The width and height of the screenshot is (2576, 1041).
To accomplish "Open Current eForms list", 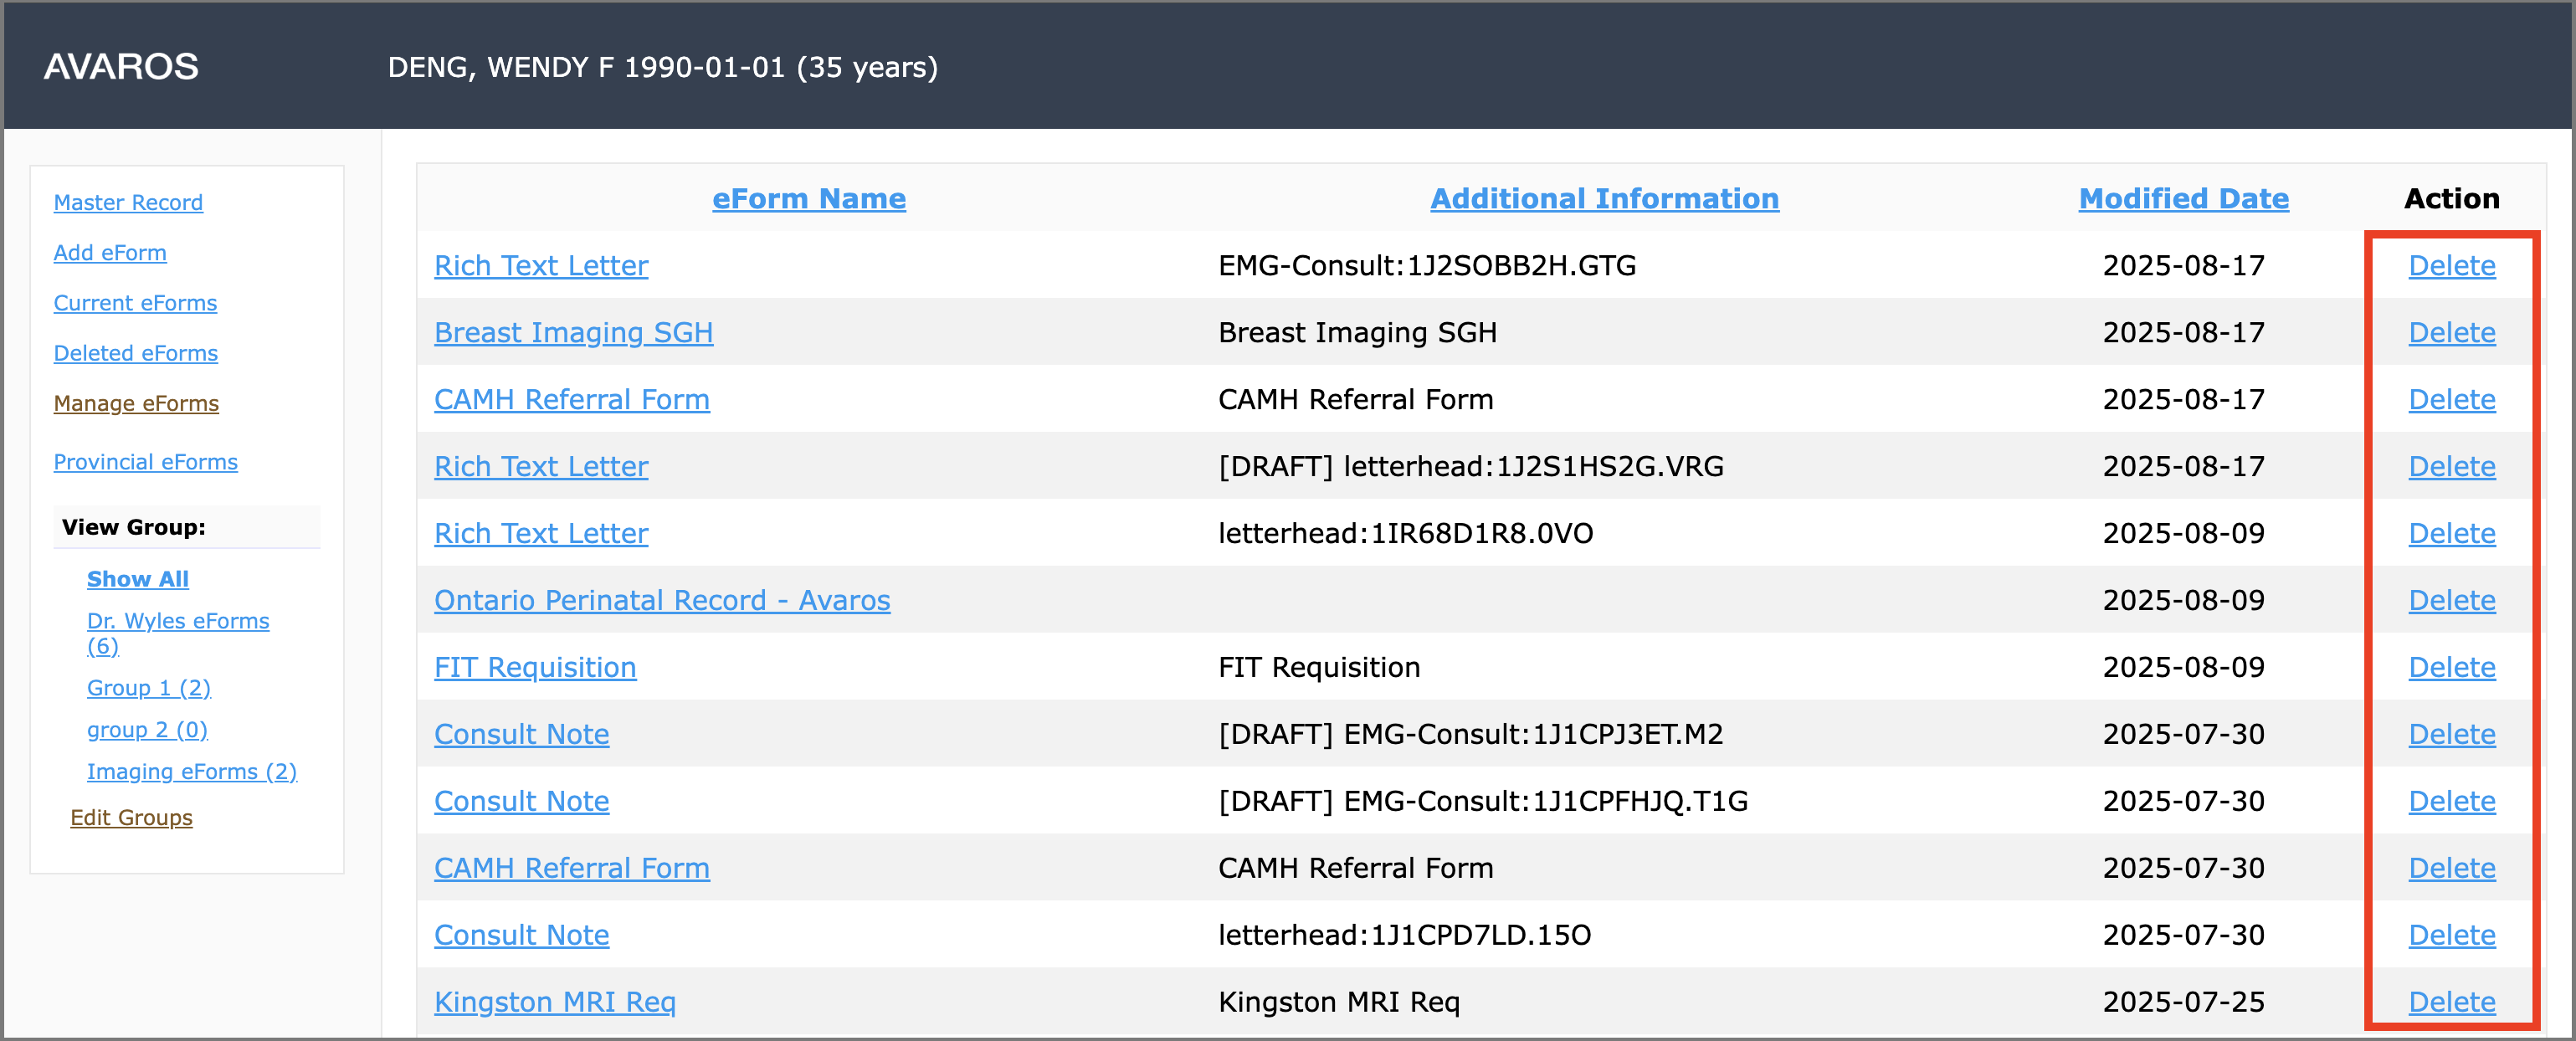I will [x=135, y=303].
